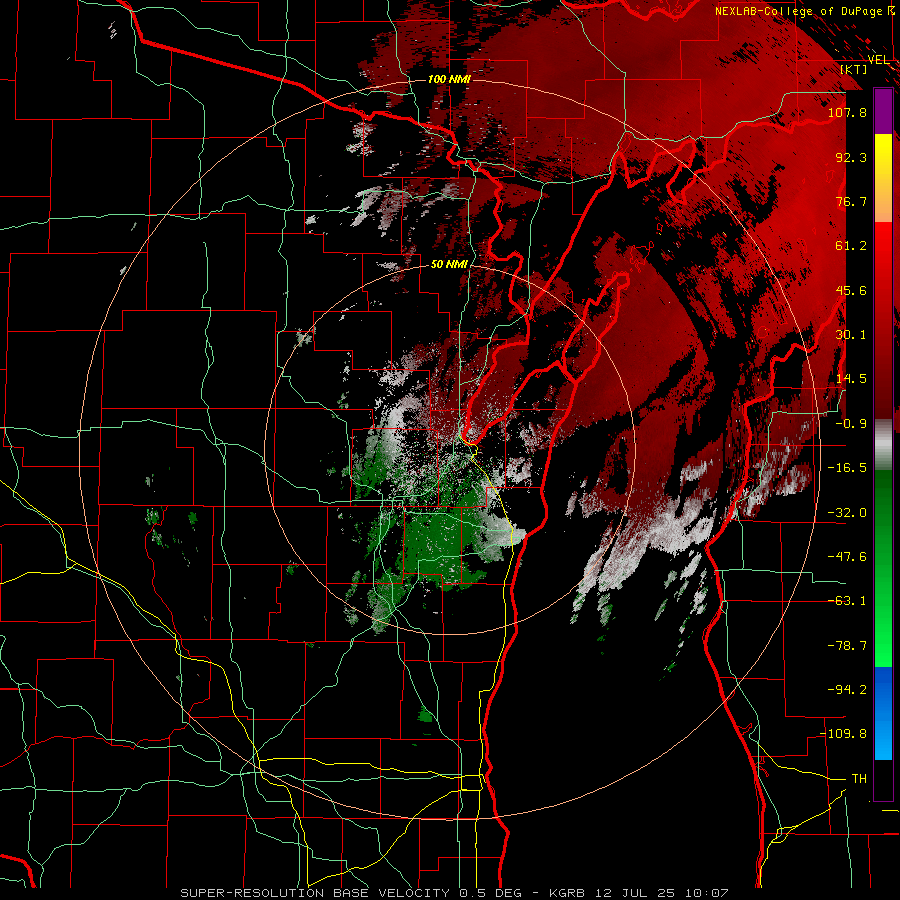Click the VEL legend title
The image size is (900, 900).
point(878,60)
